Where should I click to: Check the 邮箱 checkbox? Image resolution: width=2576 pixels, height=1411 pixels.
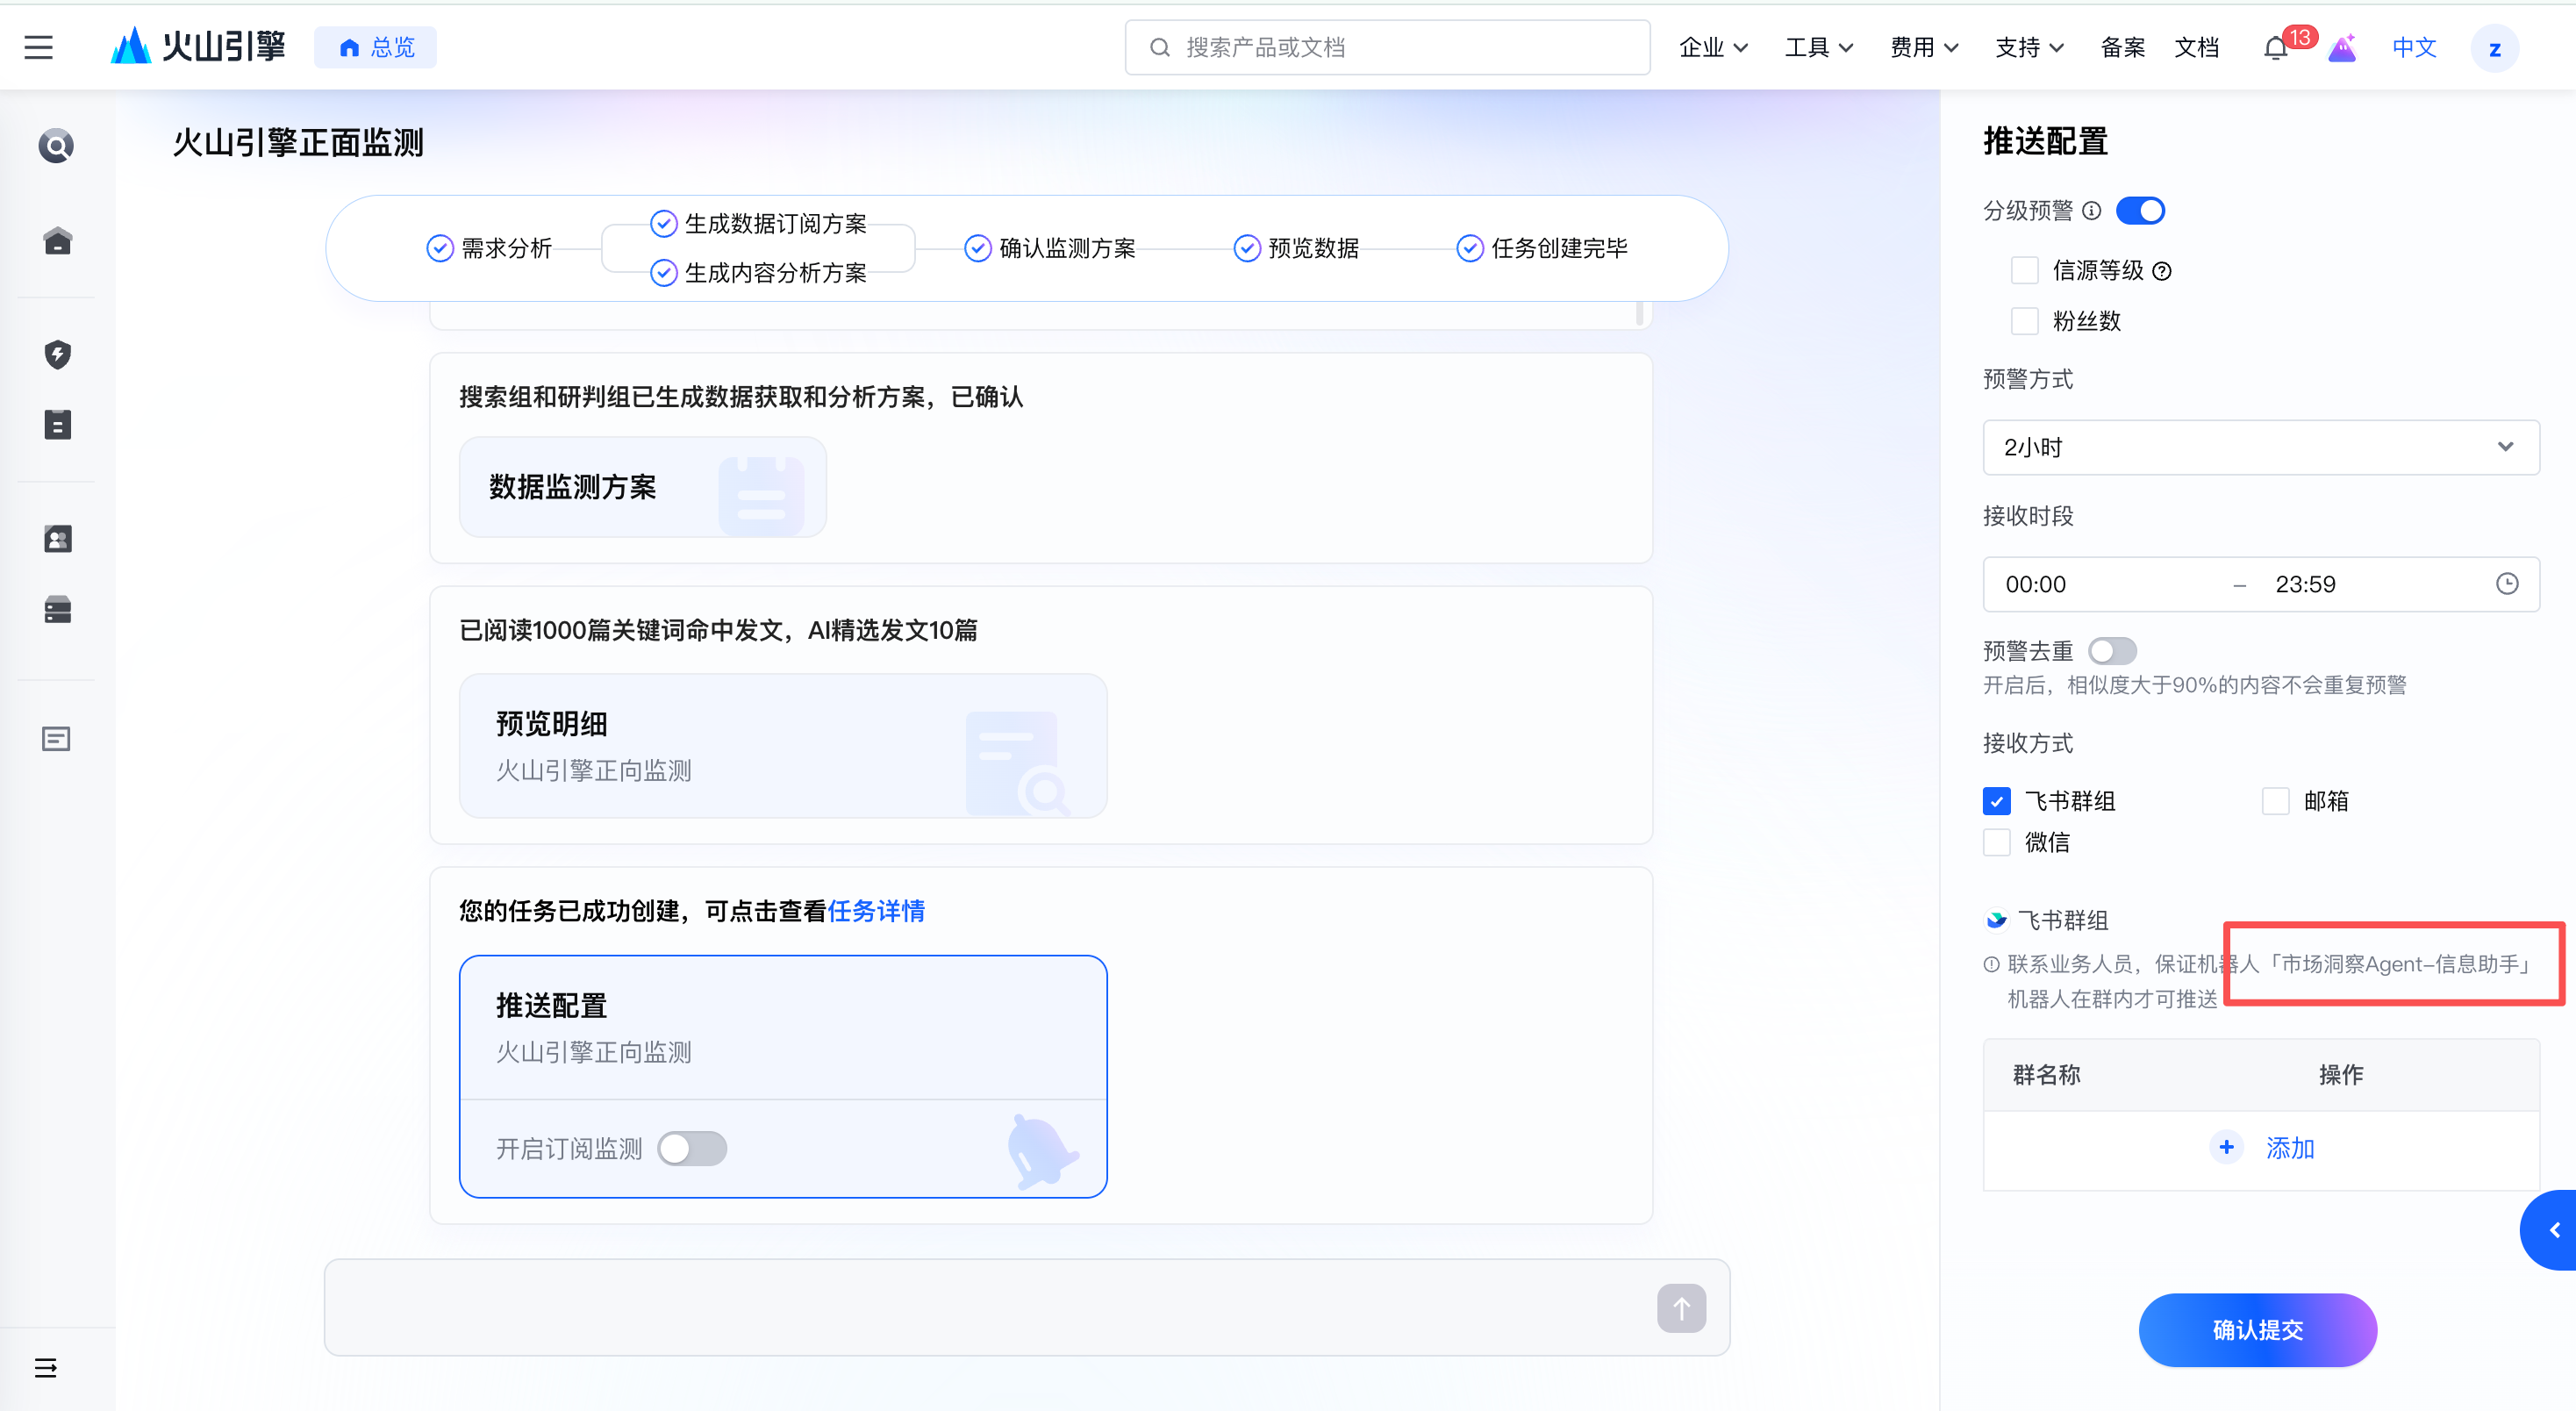(x=2276, y=801)
